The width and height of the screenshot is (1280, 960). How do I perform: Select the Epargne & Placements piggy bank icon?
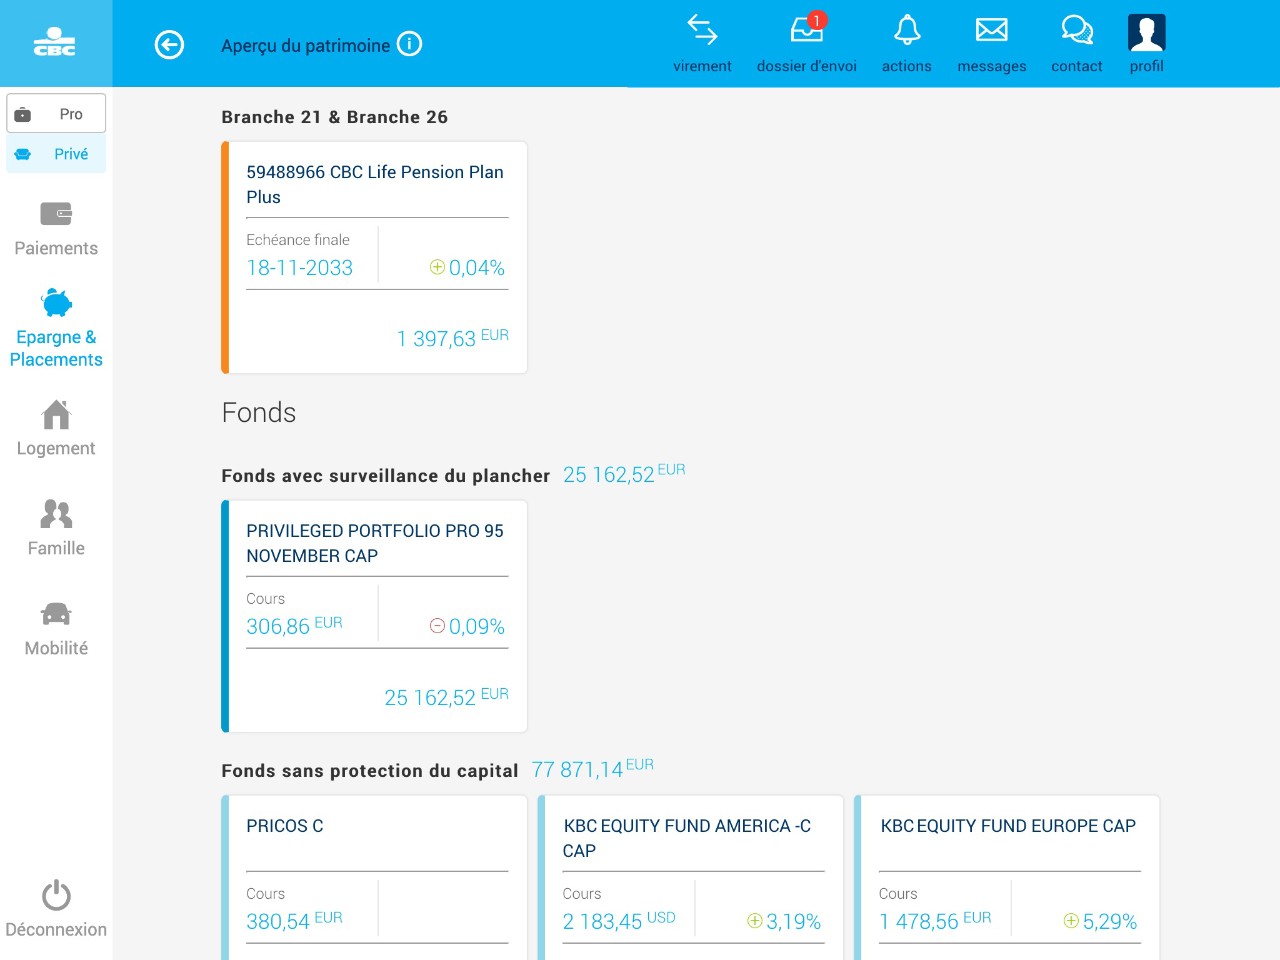click(x=56, y=302)
